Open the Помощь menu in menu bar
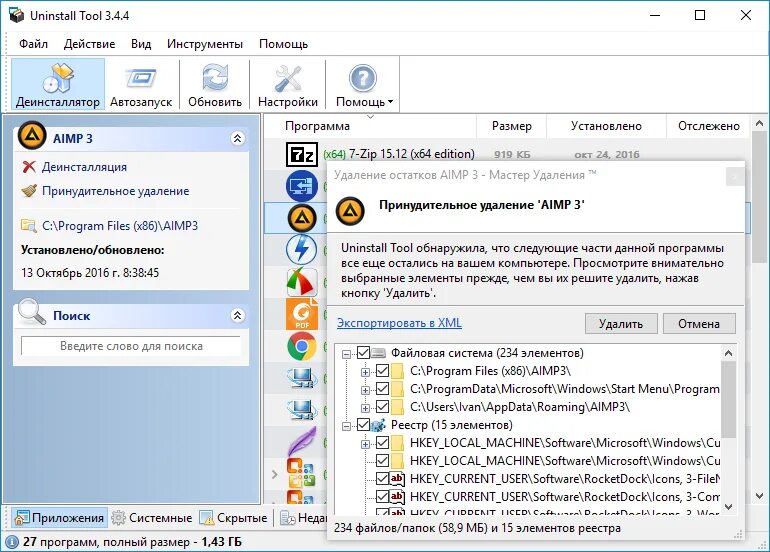This screenshot has height=552, width=770. point(283,44)
